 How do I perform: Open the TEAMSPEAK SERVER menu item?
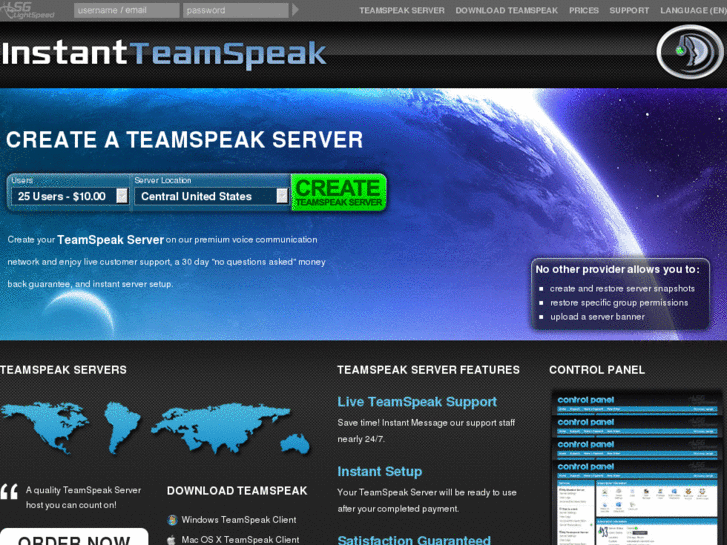tap(402, 10)
